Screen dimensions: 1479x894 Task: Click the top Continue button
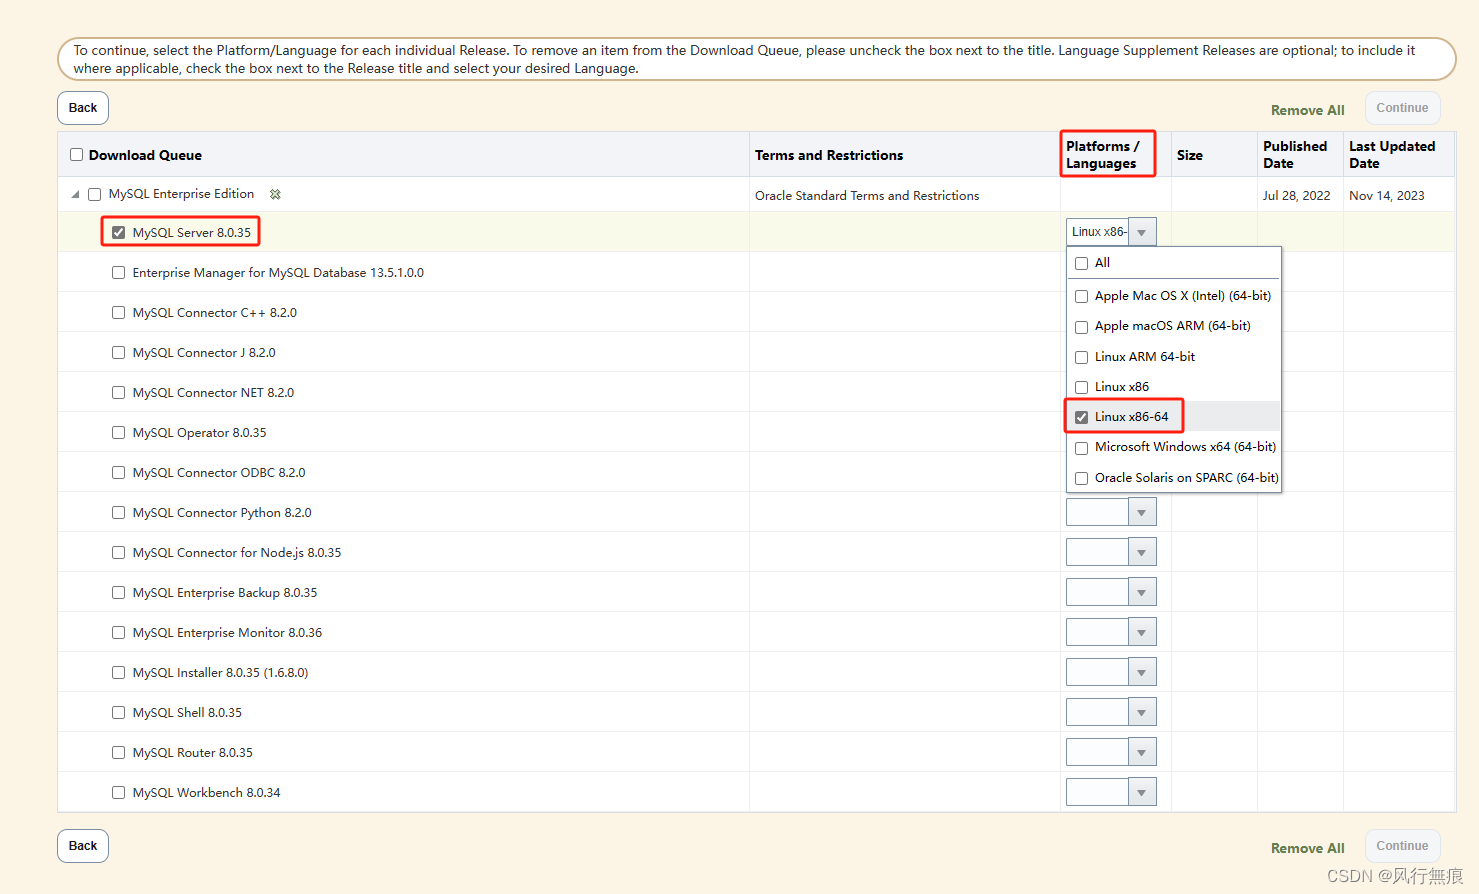1402,108
